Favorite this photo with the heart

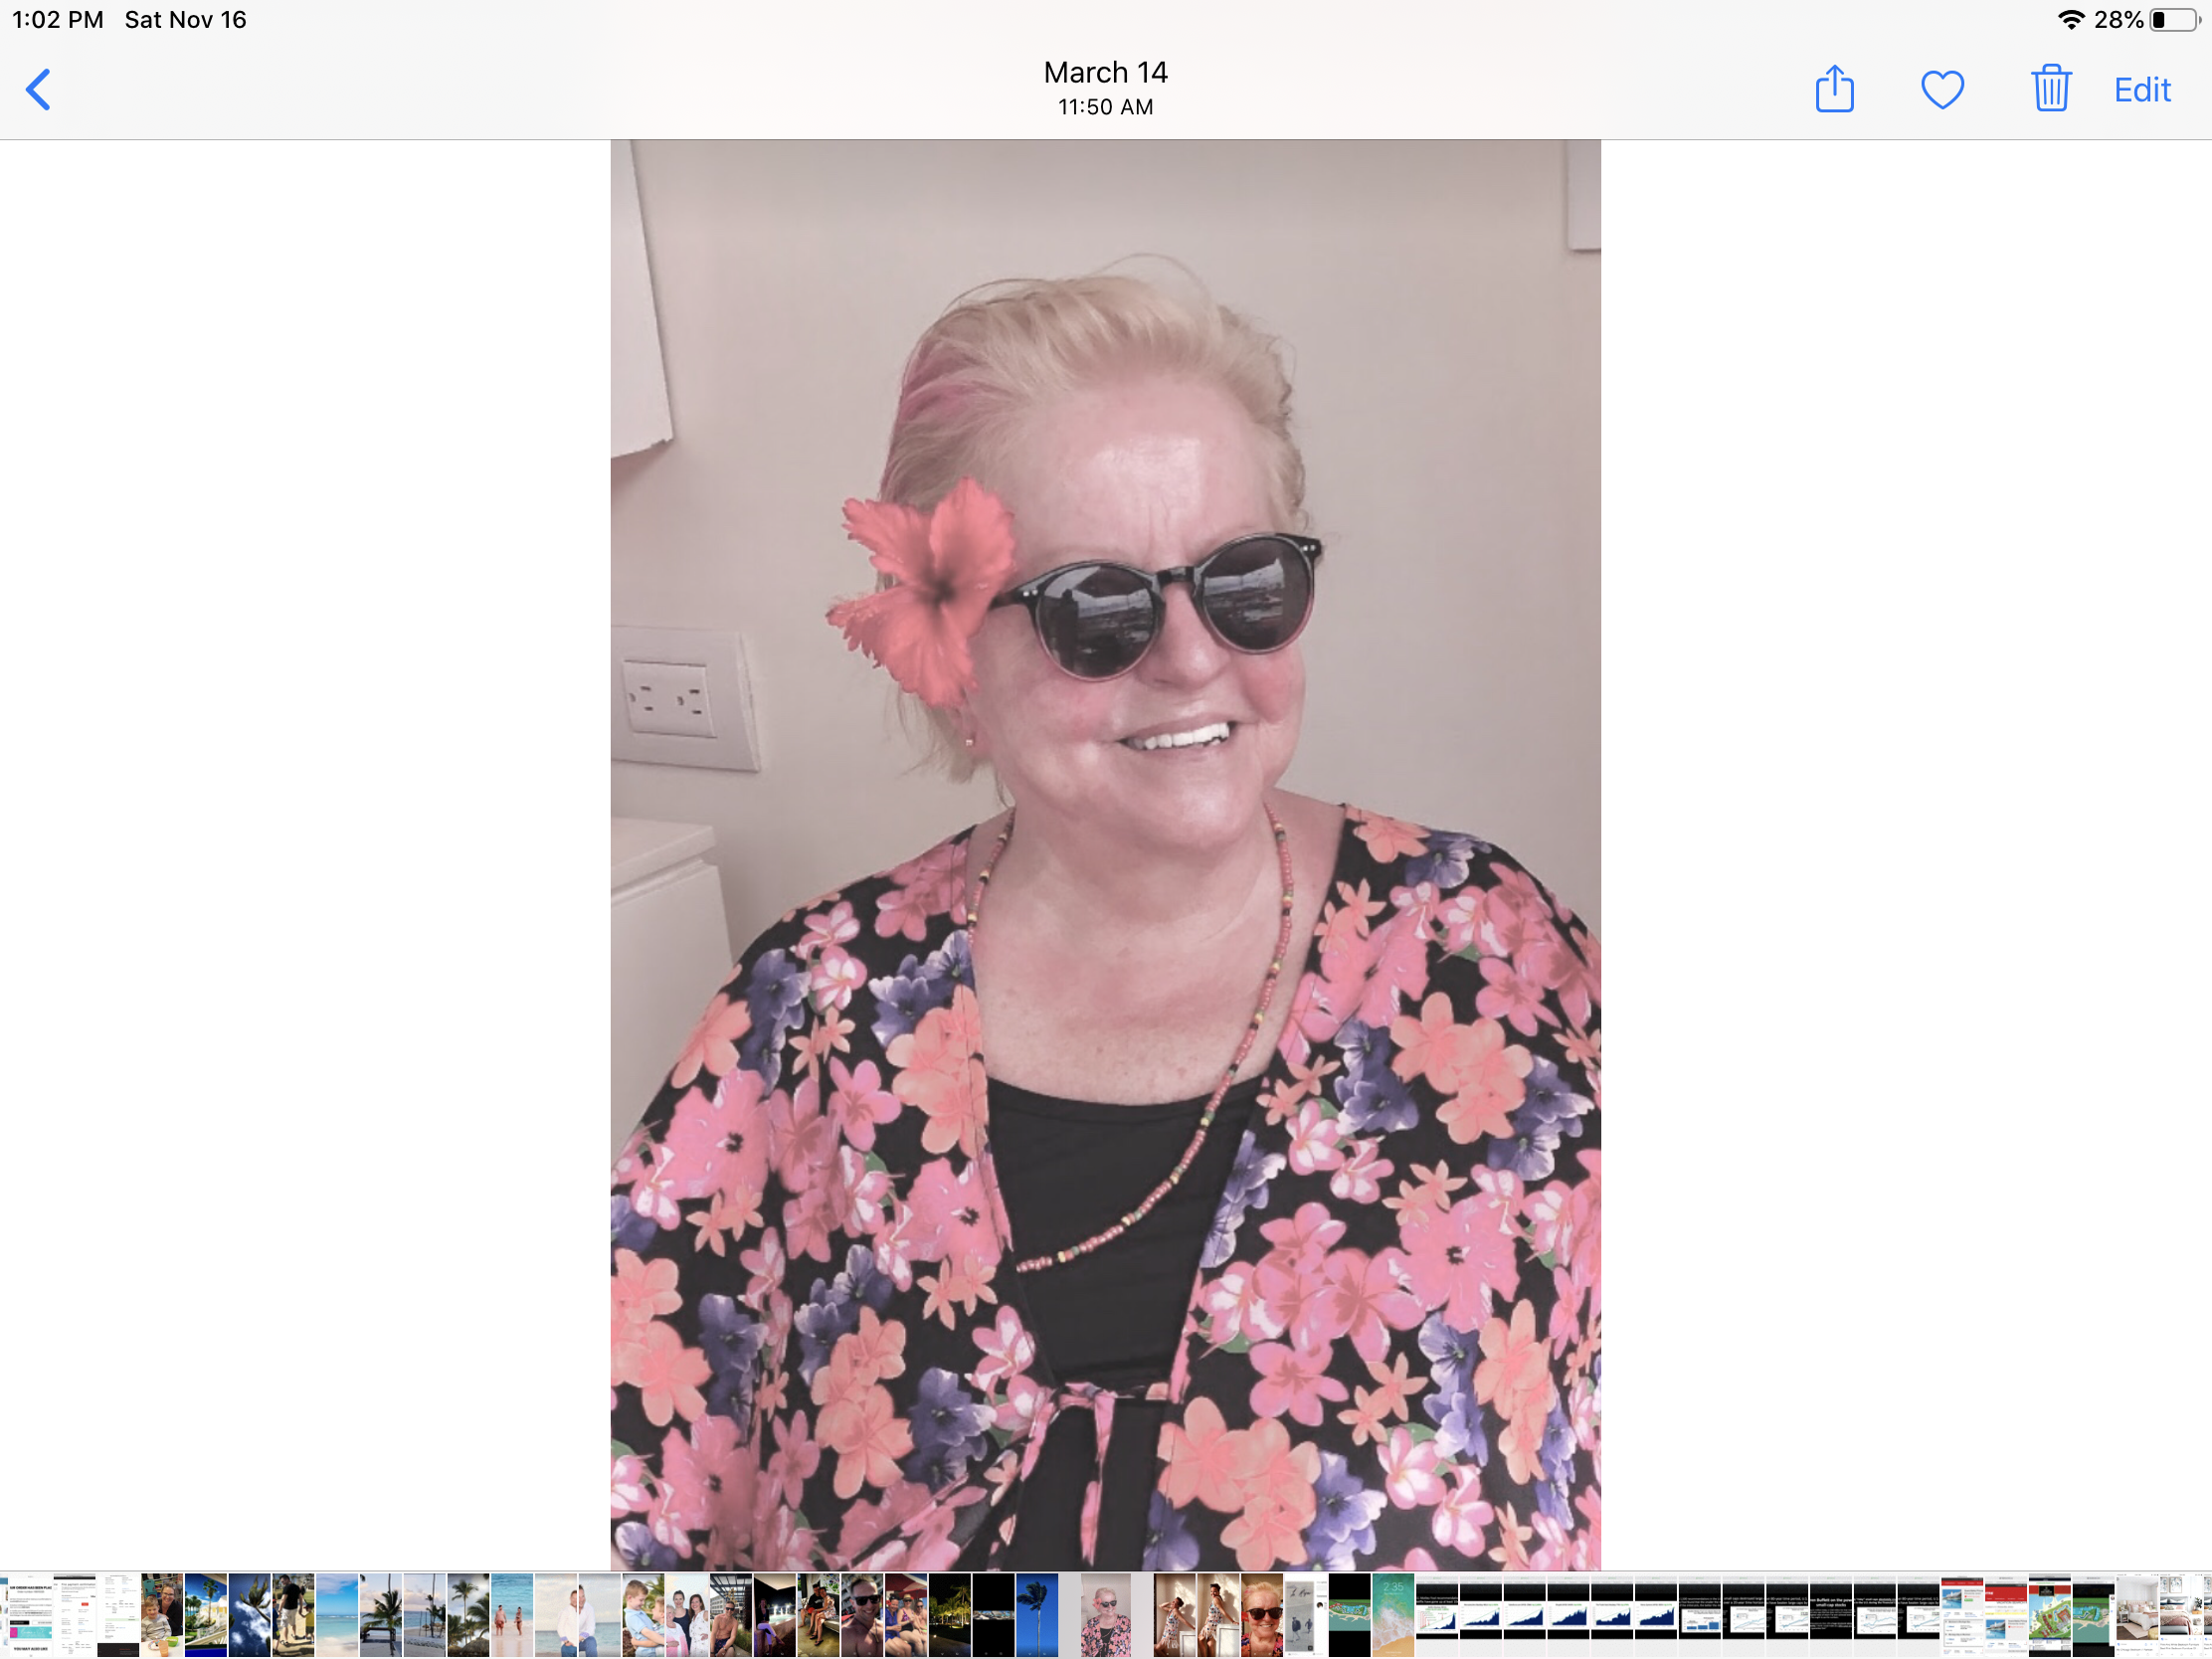coord(1942,90)
